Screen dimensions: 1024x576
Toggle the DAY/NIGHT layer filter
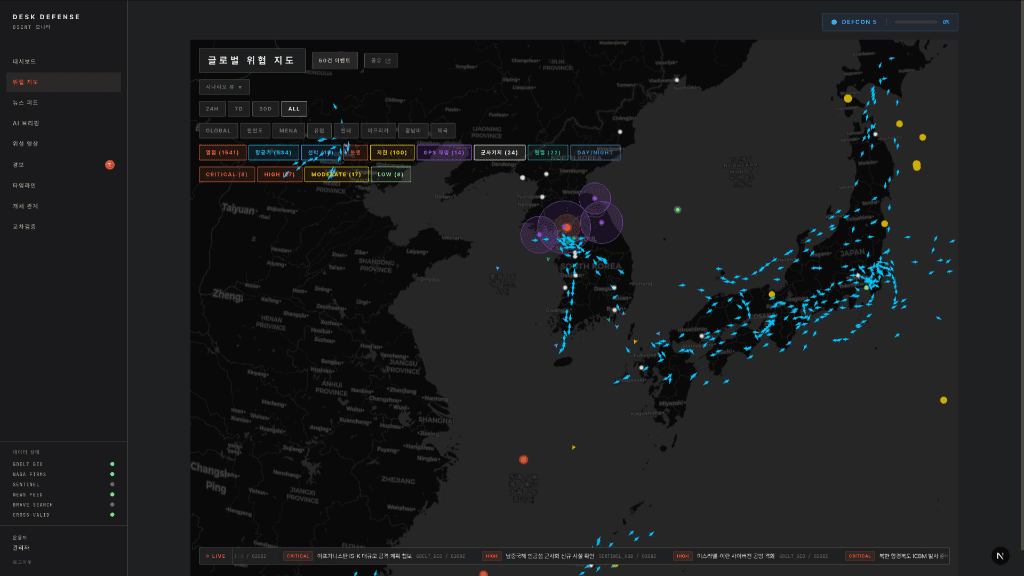pyautogui.click(x=595, y=153)
